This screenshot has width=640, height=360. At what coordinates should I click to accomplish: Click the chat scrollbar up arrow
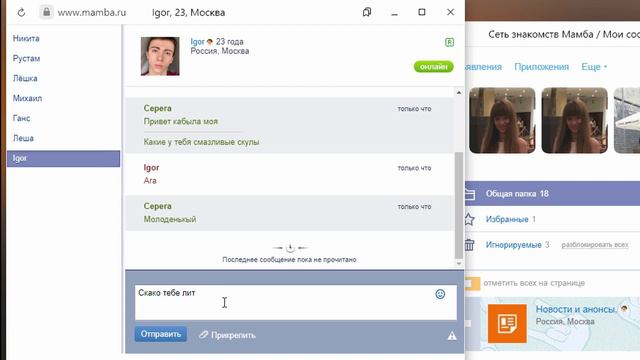click(x=459, y=93)
